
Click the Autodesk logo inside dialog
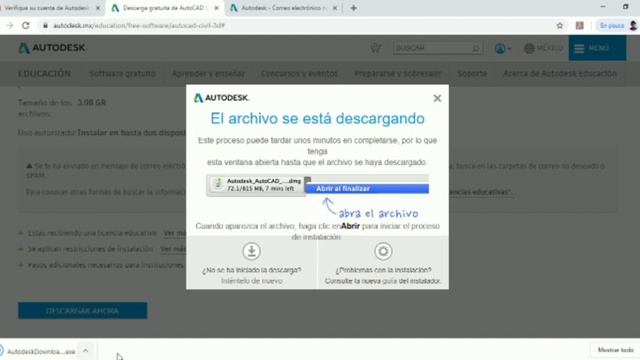(222, 98)
